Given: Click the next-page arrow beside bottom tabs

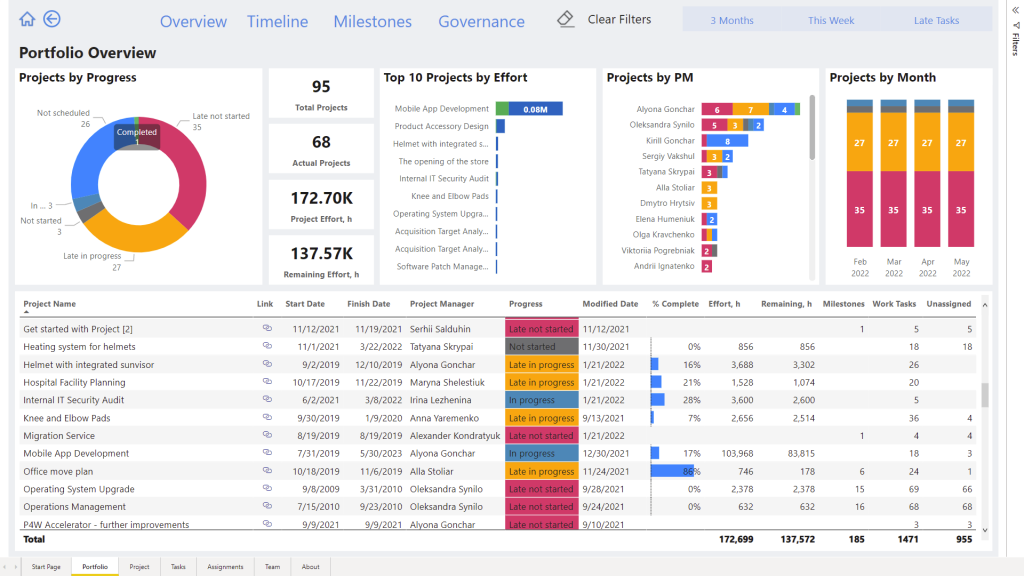Looking at the screenshot, I should 16,566.
